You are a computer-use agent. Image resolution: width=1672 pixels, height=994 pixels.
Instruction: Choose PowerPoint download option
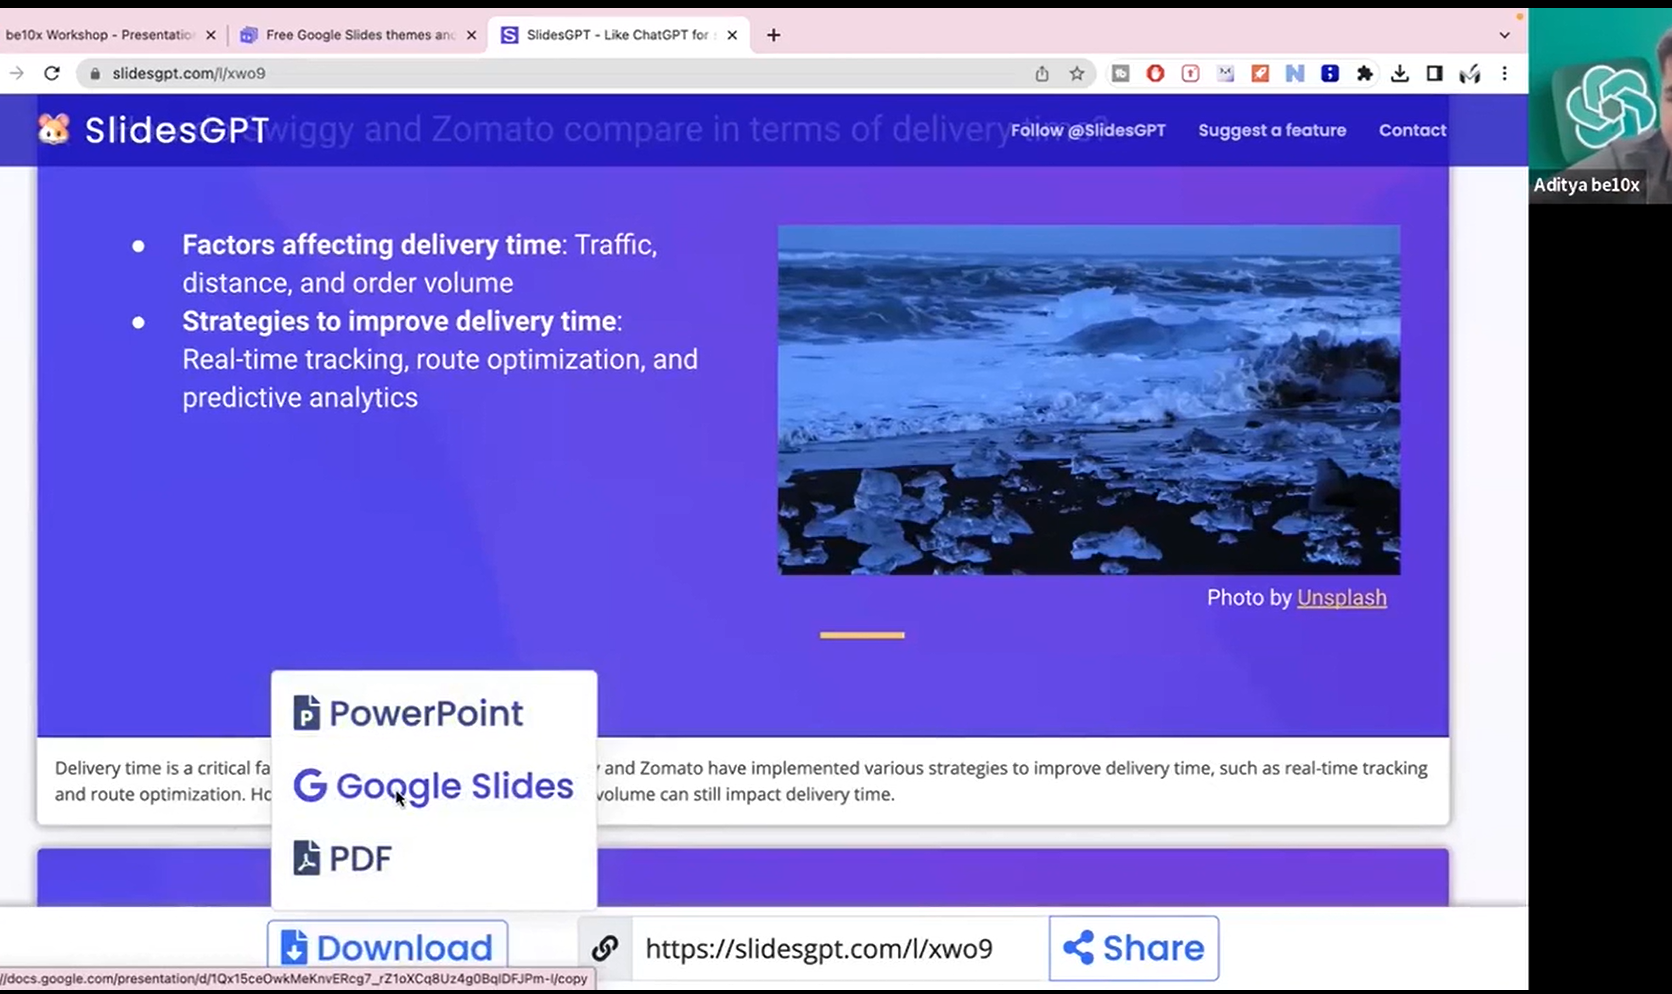point(409,713)
